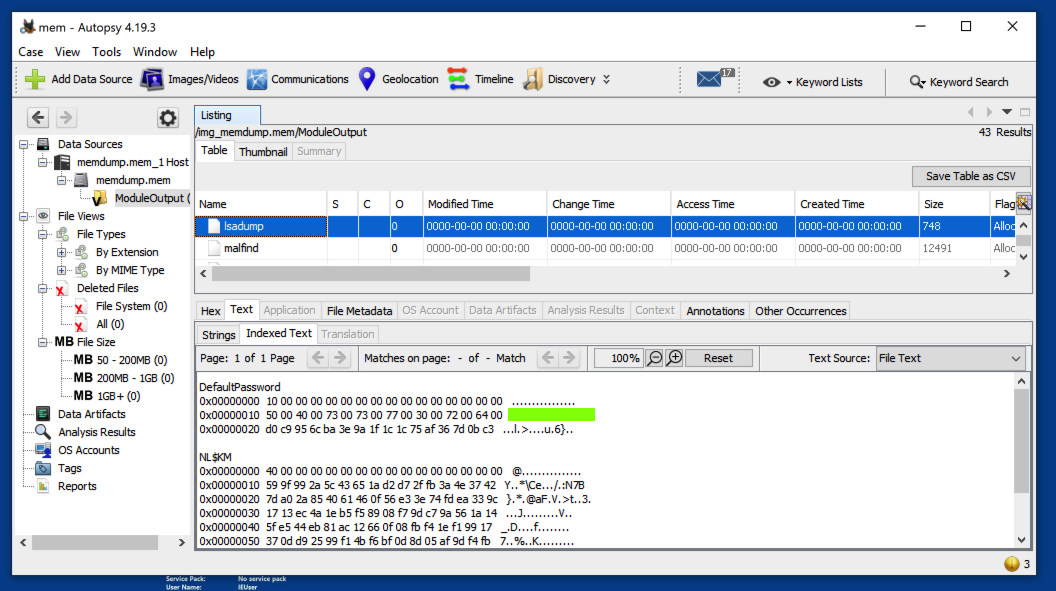Open the Tools menu
Viewport: 1056px width, 591px height.
106,52
